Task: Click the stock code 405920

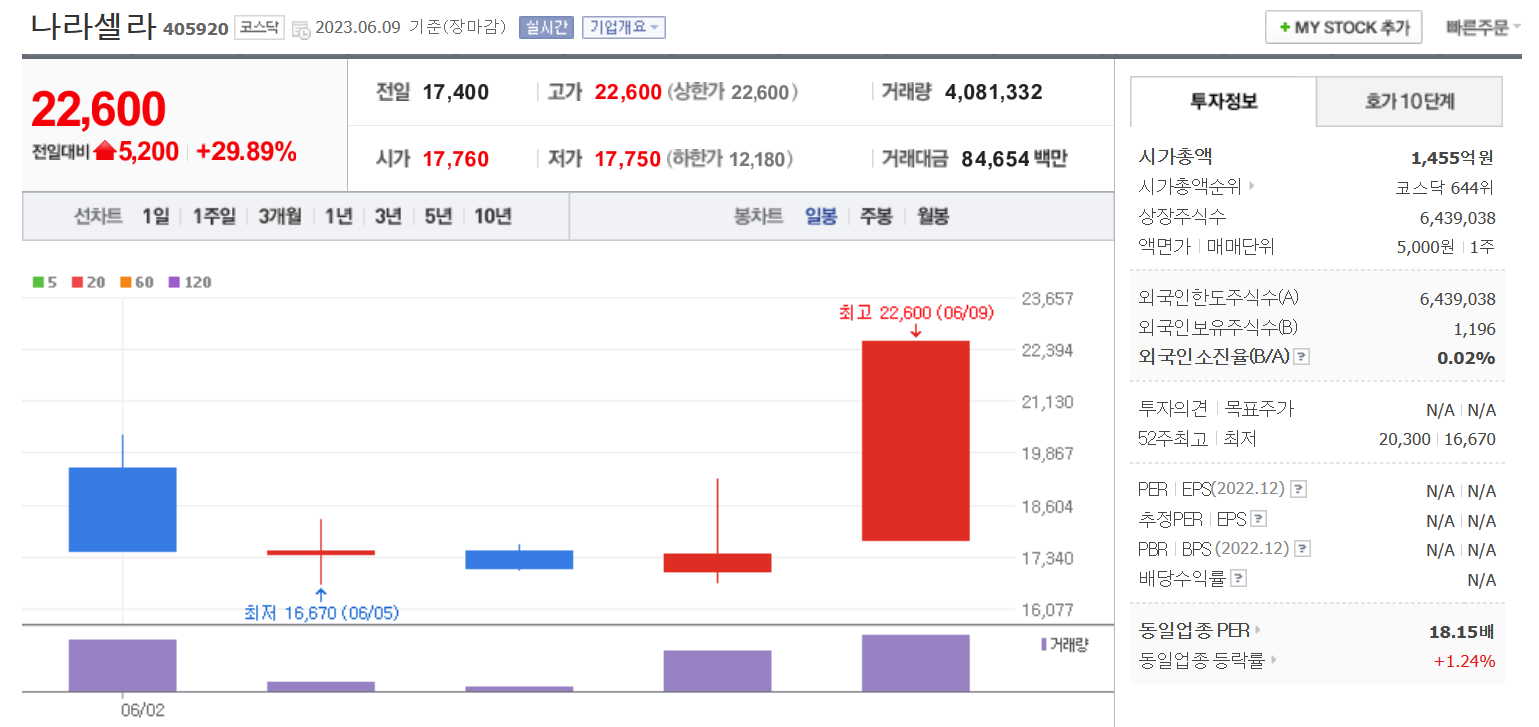Action: (x=195, y=29)
